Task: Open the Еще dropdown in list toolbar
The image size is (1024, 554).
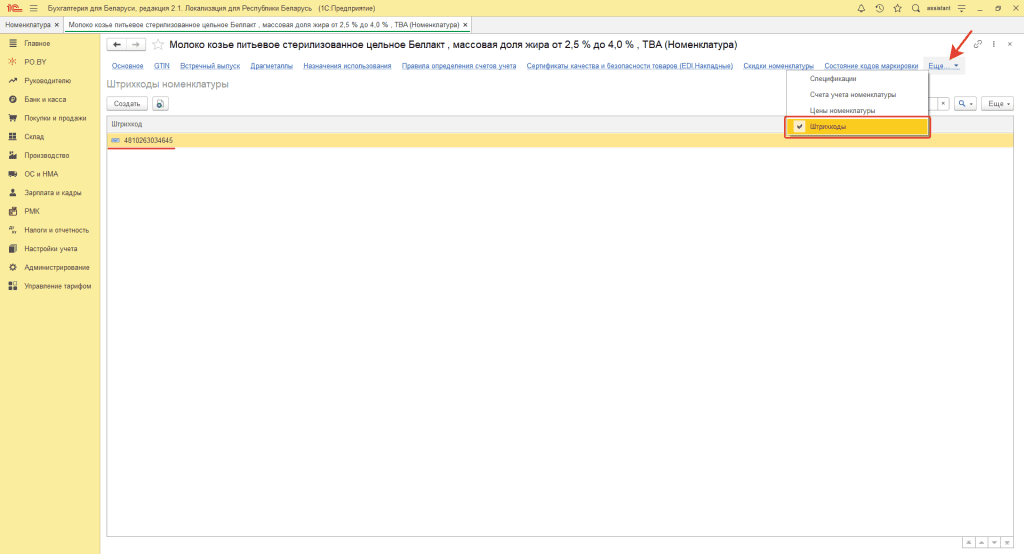Action: (997, 103)
